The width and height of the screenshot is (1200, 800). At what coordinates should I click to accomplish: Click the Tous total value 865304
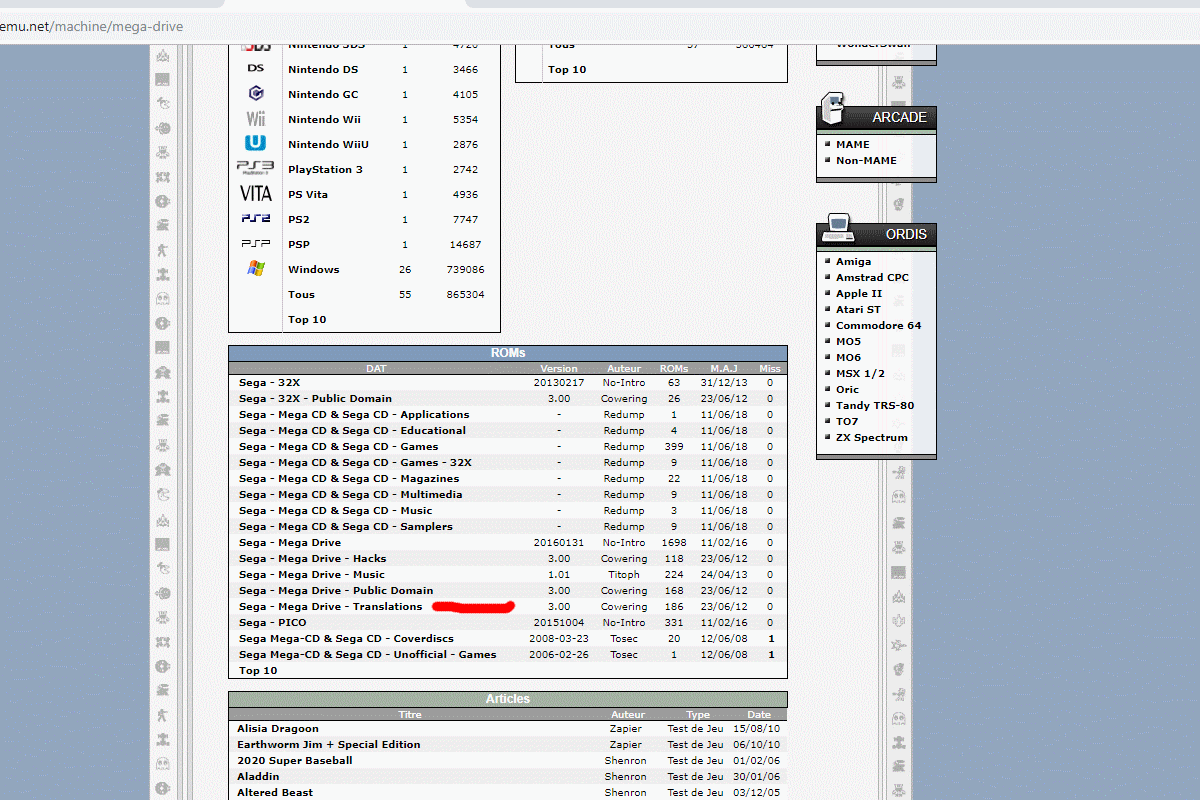[465, 294]
